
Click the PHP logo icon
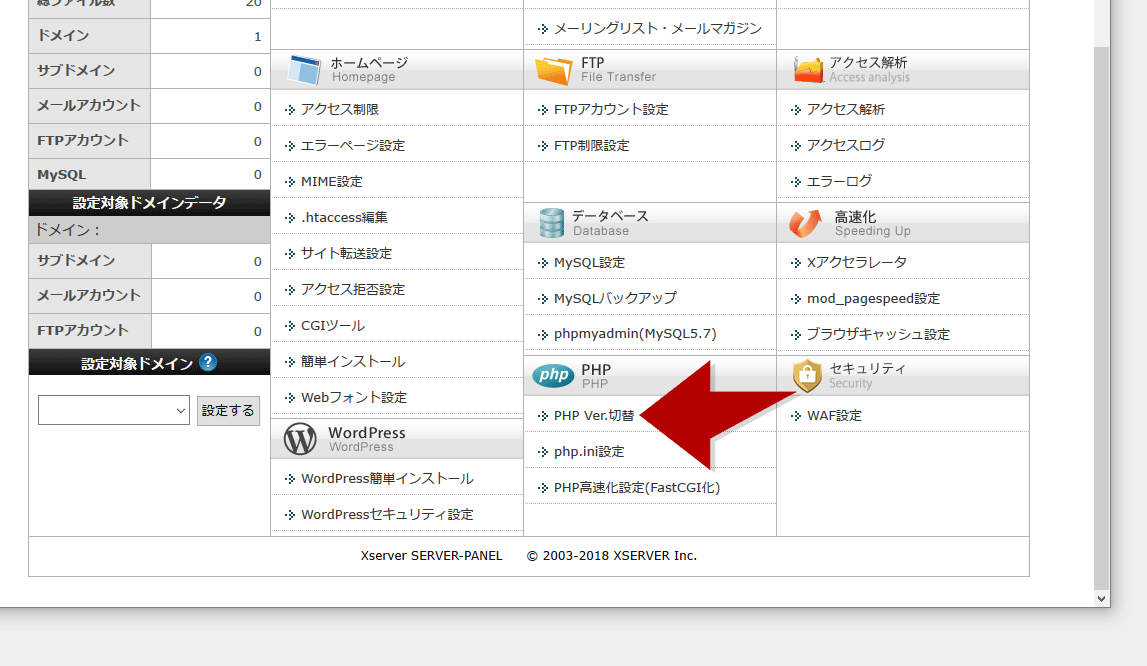pos(553,375)
